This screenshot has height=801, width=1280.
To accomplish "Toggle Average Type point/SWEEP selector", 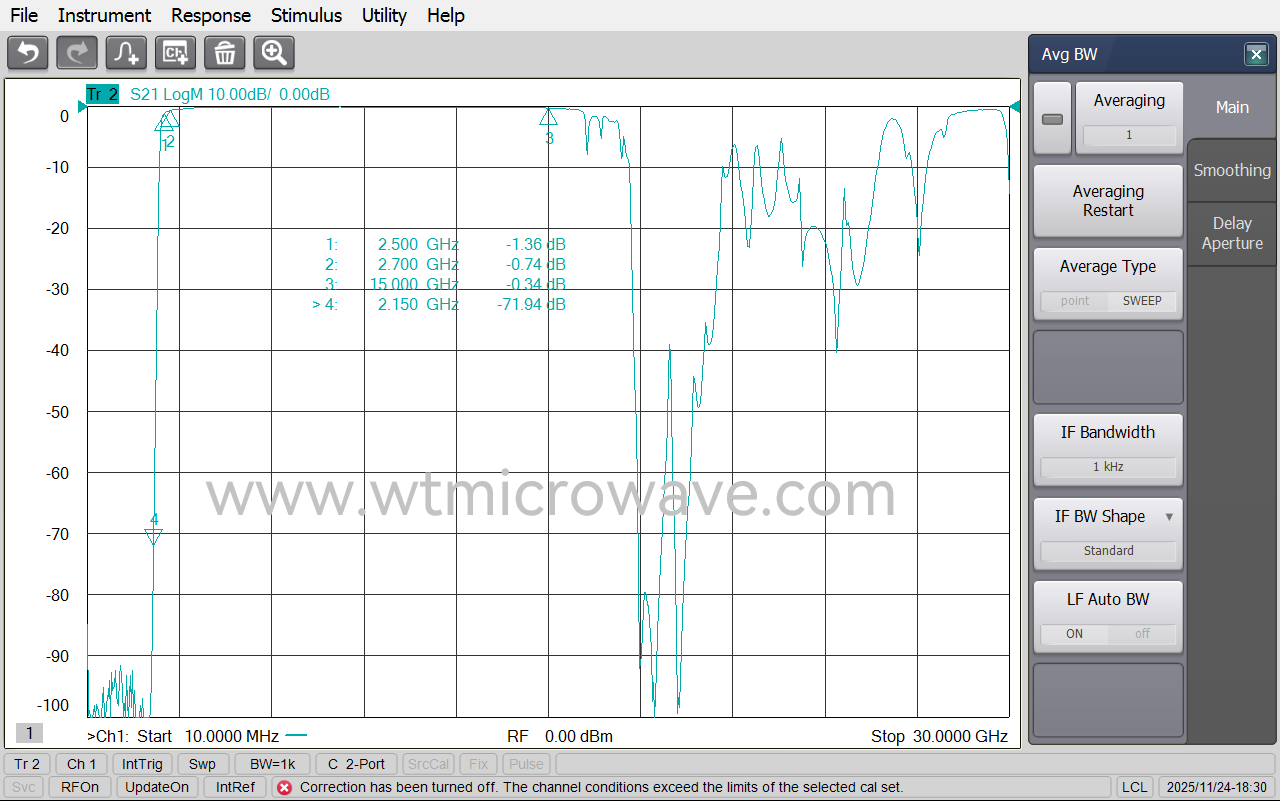I will (x=1108, y=301).
